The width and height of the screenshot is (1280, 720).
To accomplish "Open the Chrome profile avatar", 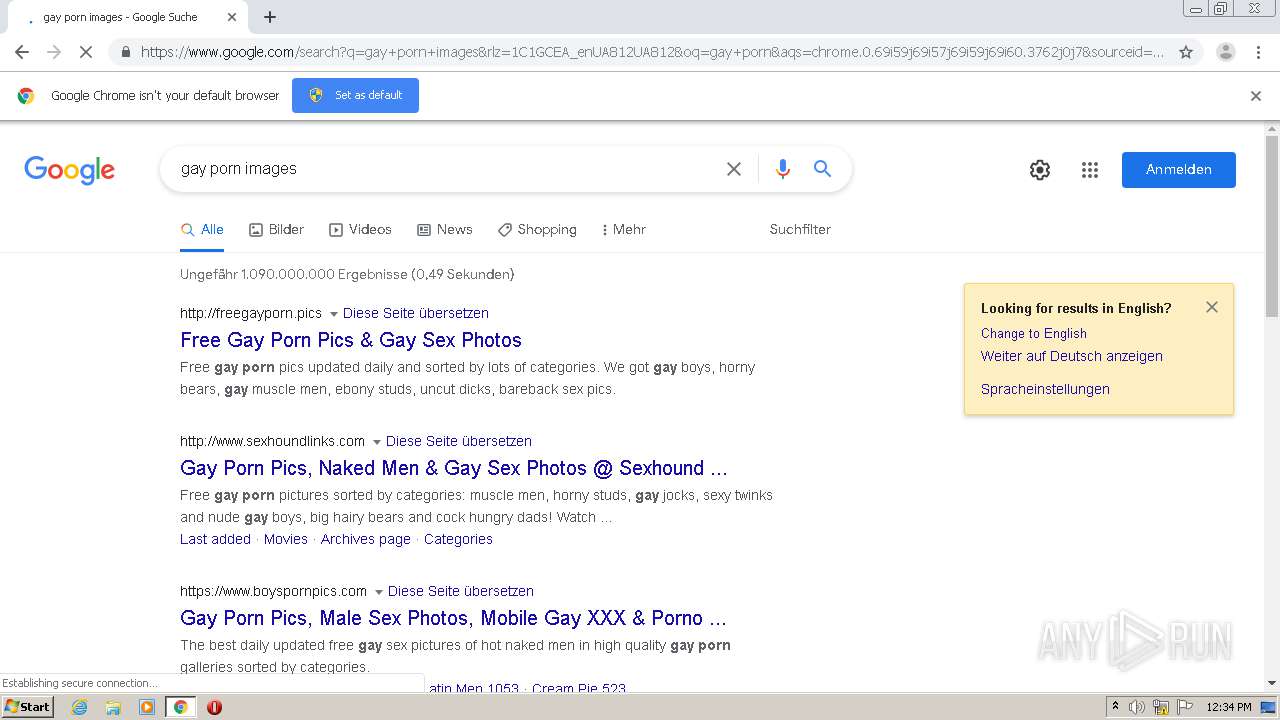I will [x=1225, y=52].
